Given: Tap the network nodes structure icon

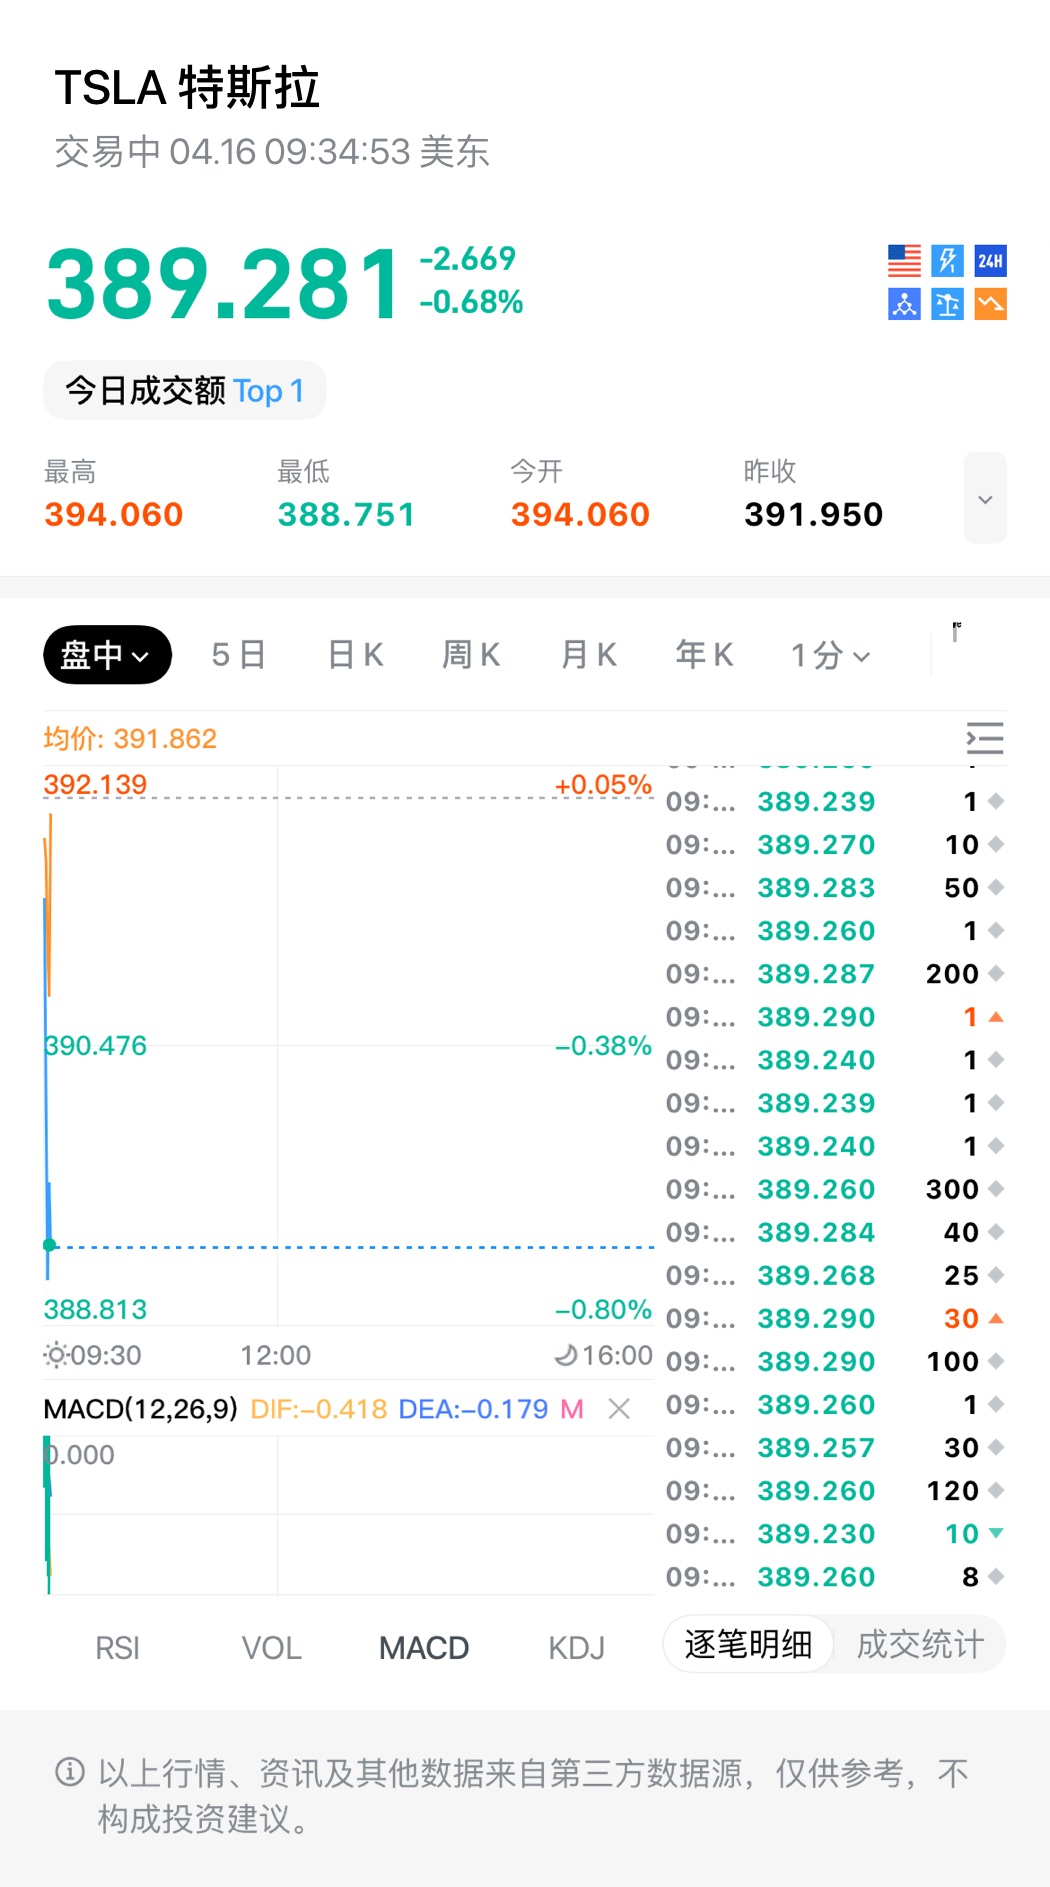Looking at the screenshot, I should click(x=904, y=304).
